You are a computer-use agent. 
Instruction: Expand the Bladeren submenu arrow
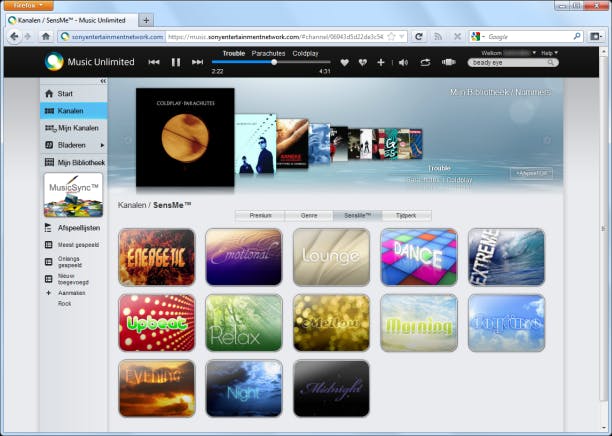click(x=102, y=145)
